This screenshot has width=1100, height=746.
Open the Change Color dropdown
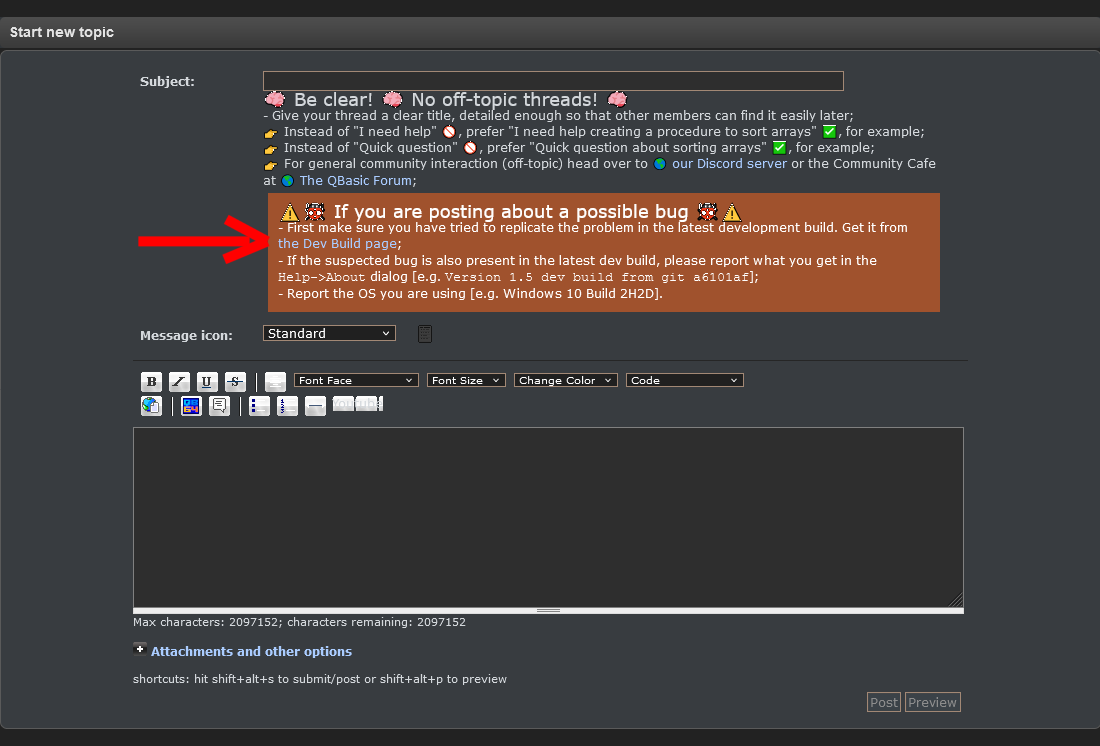(566, 380)
